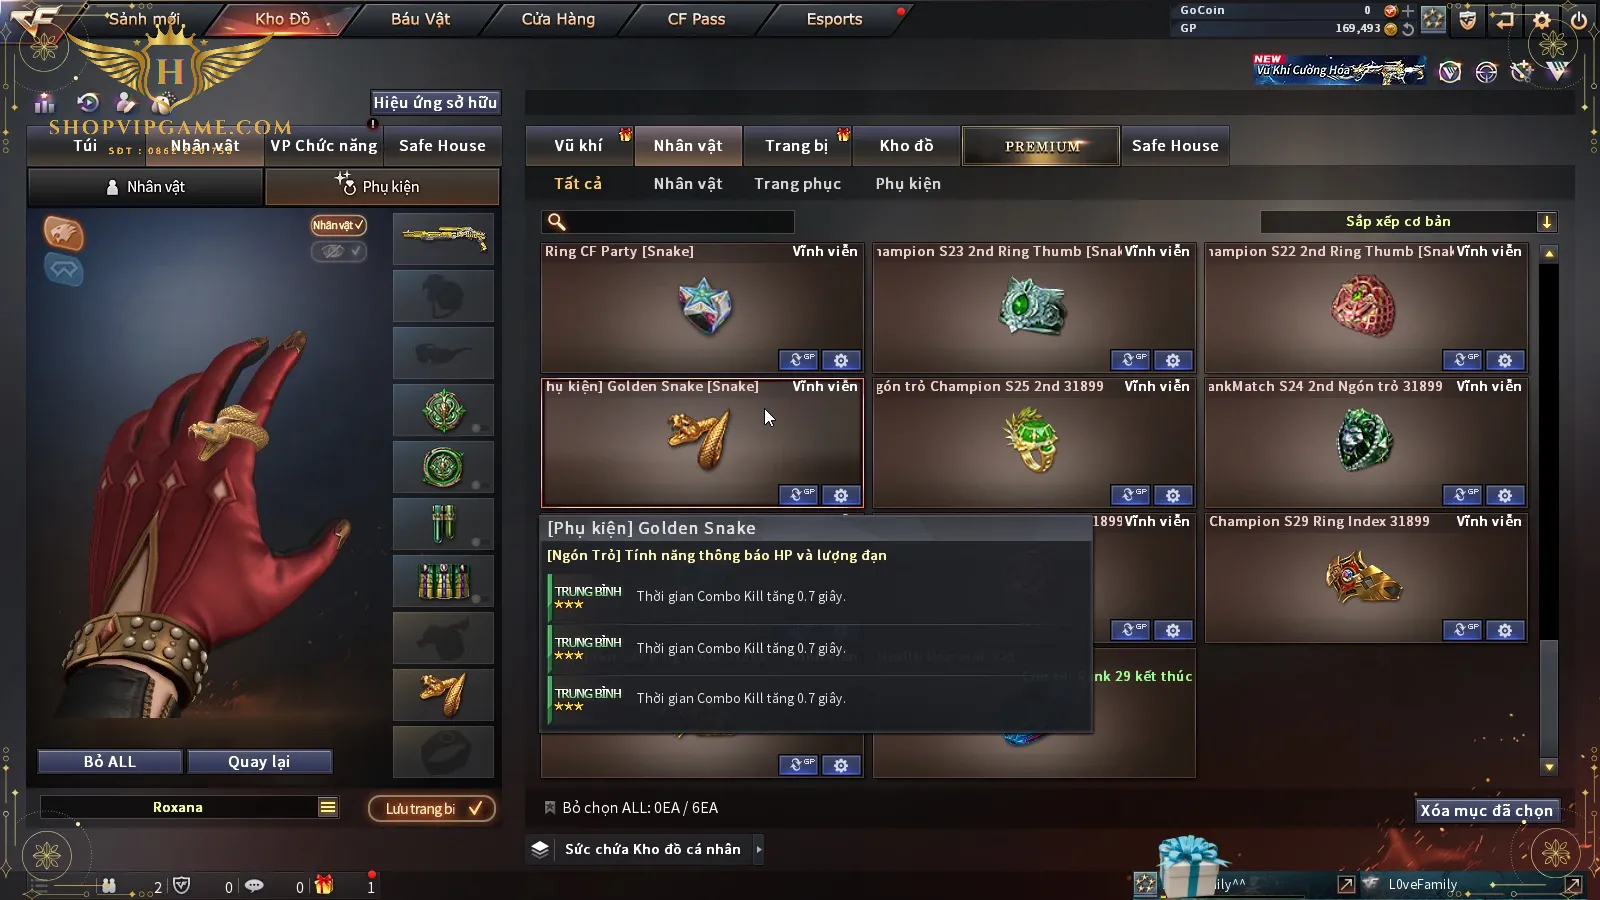
Task: Toggle the hidden-eye visibility checkbox
Action: (x=338, y=251)
